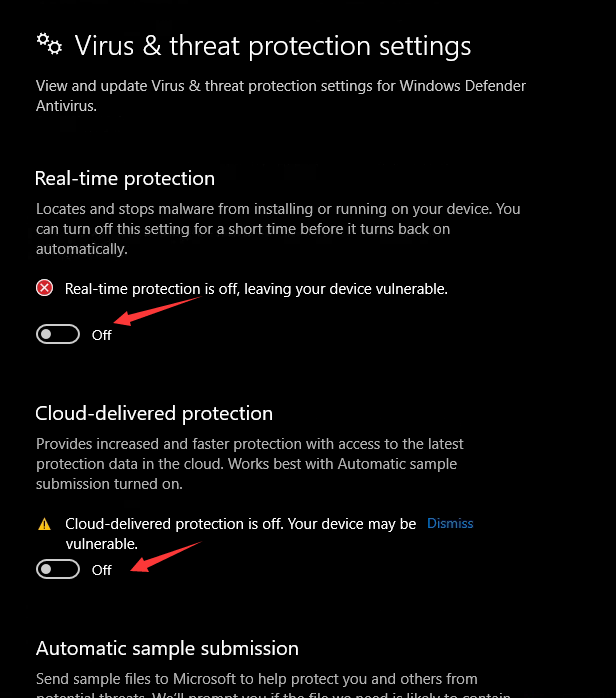Turn on the Real-time protection switch

coord(58,334)
